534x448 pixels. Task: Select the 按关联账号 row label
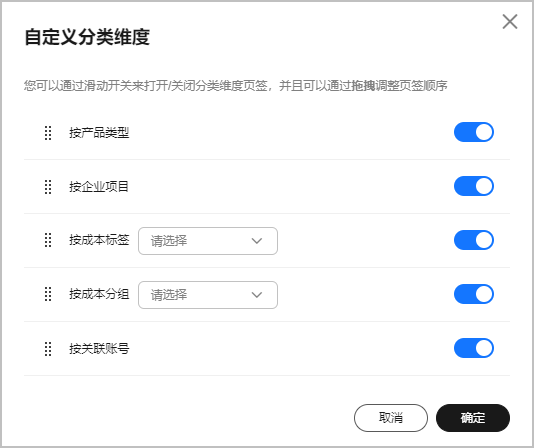(99, 349)
